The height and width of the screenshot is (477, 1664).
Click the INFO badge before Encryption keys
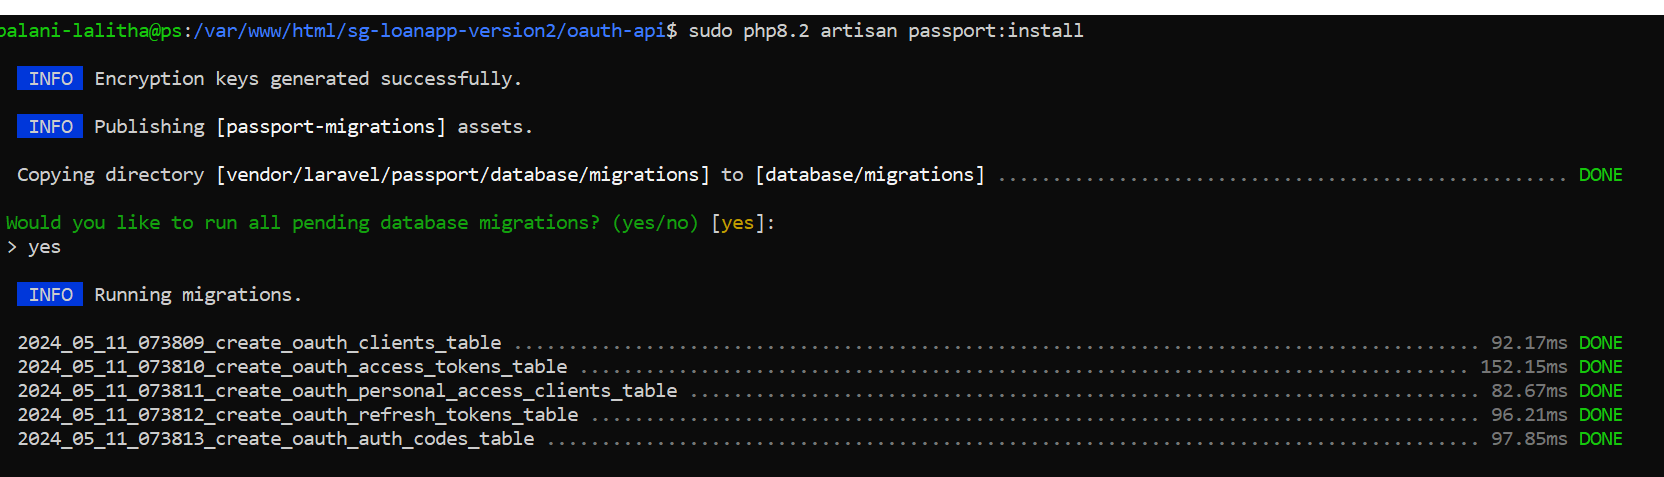coord(50,79)
